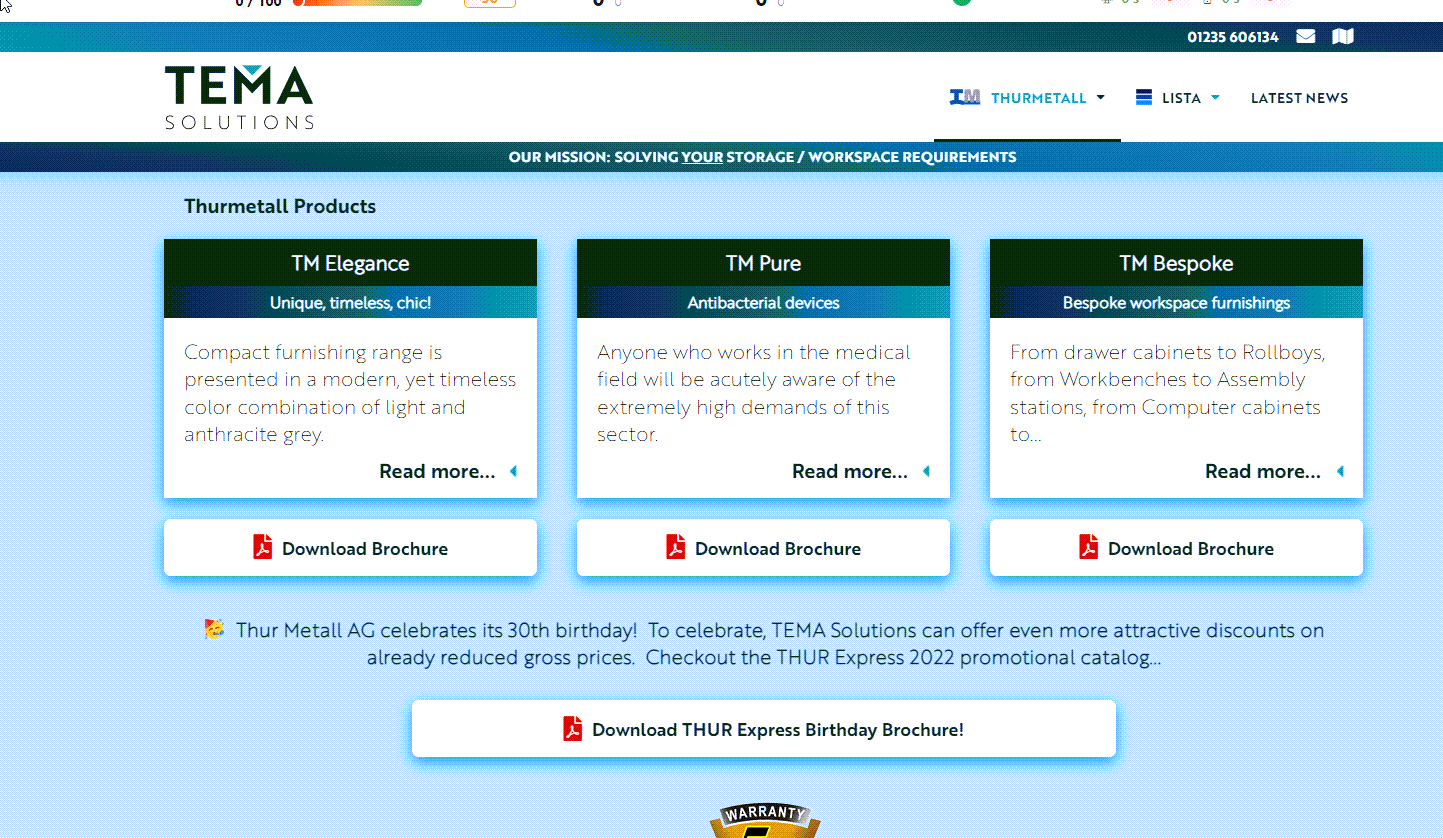Image resolution: width=1443 pixels, height=838 pixels.
Task: Click the envelope email icon
Action: tap(1305, 37)
